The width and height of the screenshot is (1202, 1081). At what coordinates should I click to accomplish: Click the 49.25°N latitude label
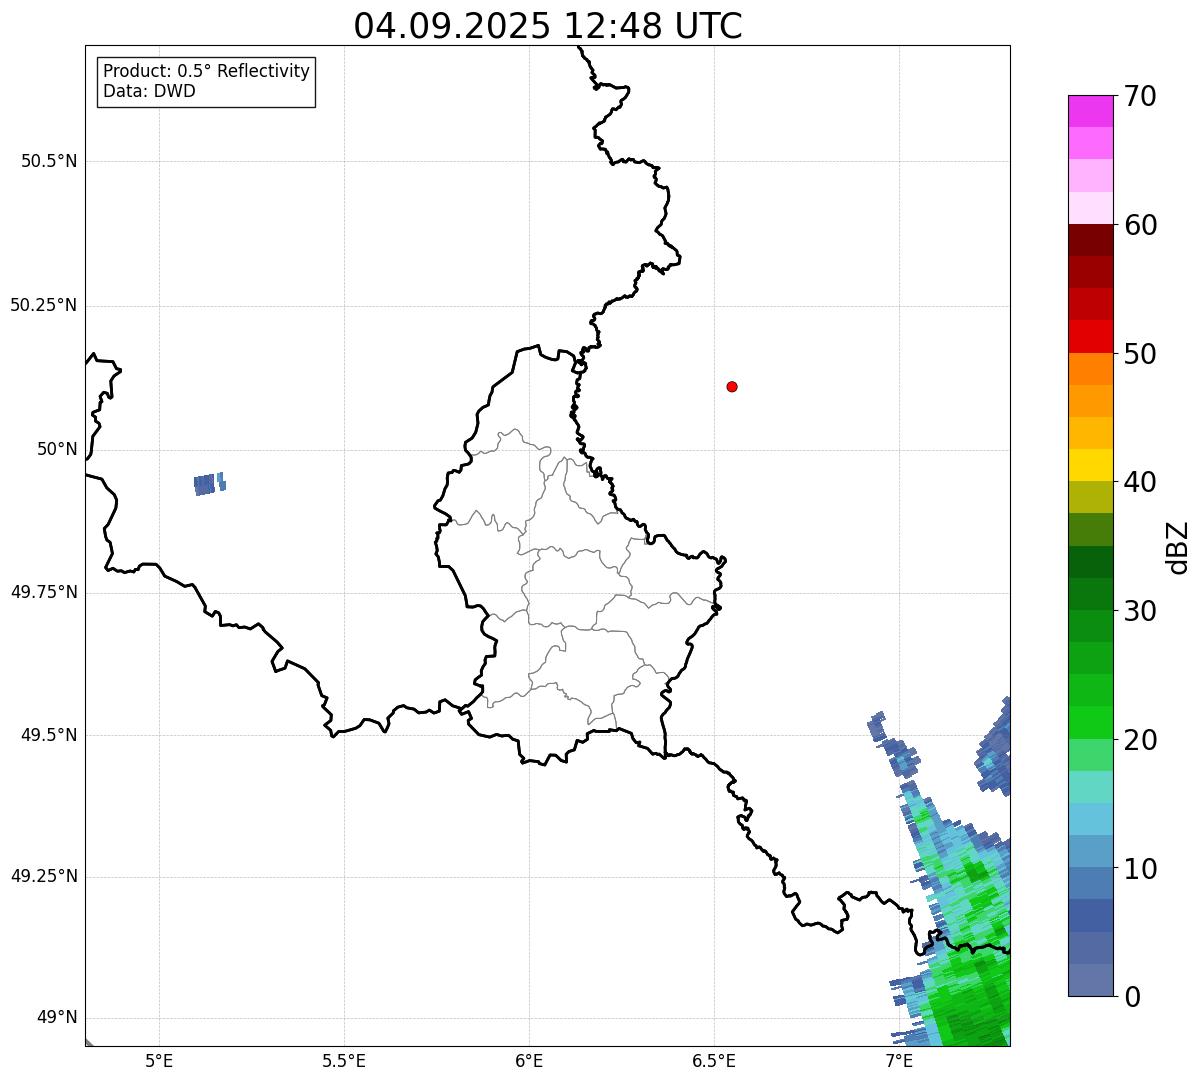pos(44,877)
